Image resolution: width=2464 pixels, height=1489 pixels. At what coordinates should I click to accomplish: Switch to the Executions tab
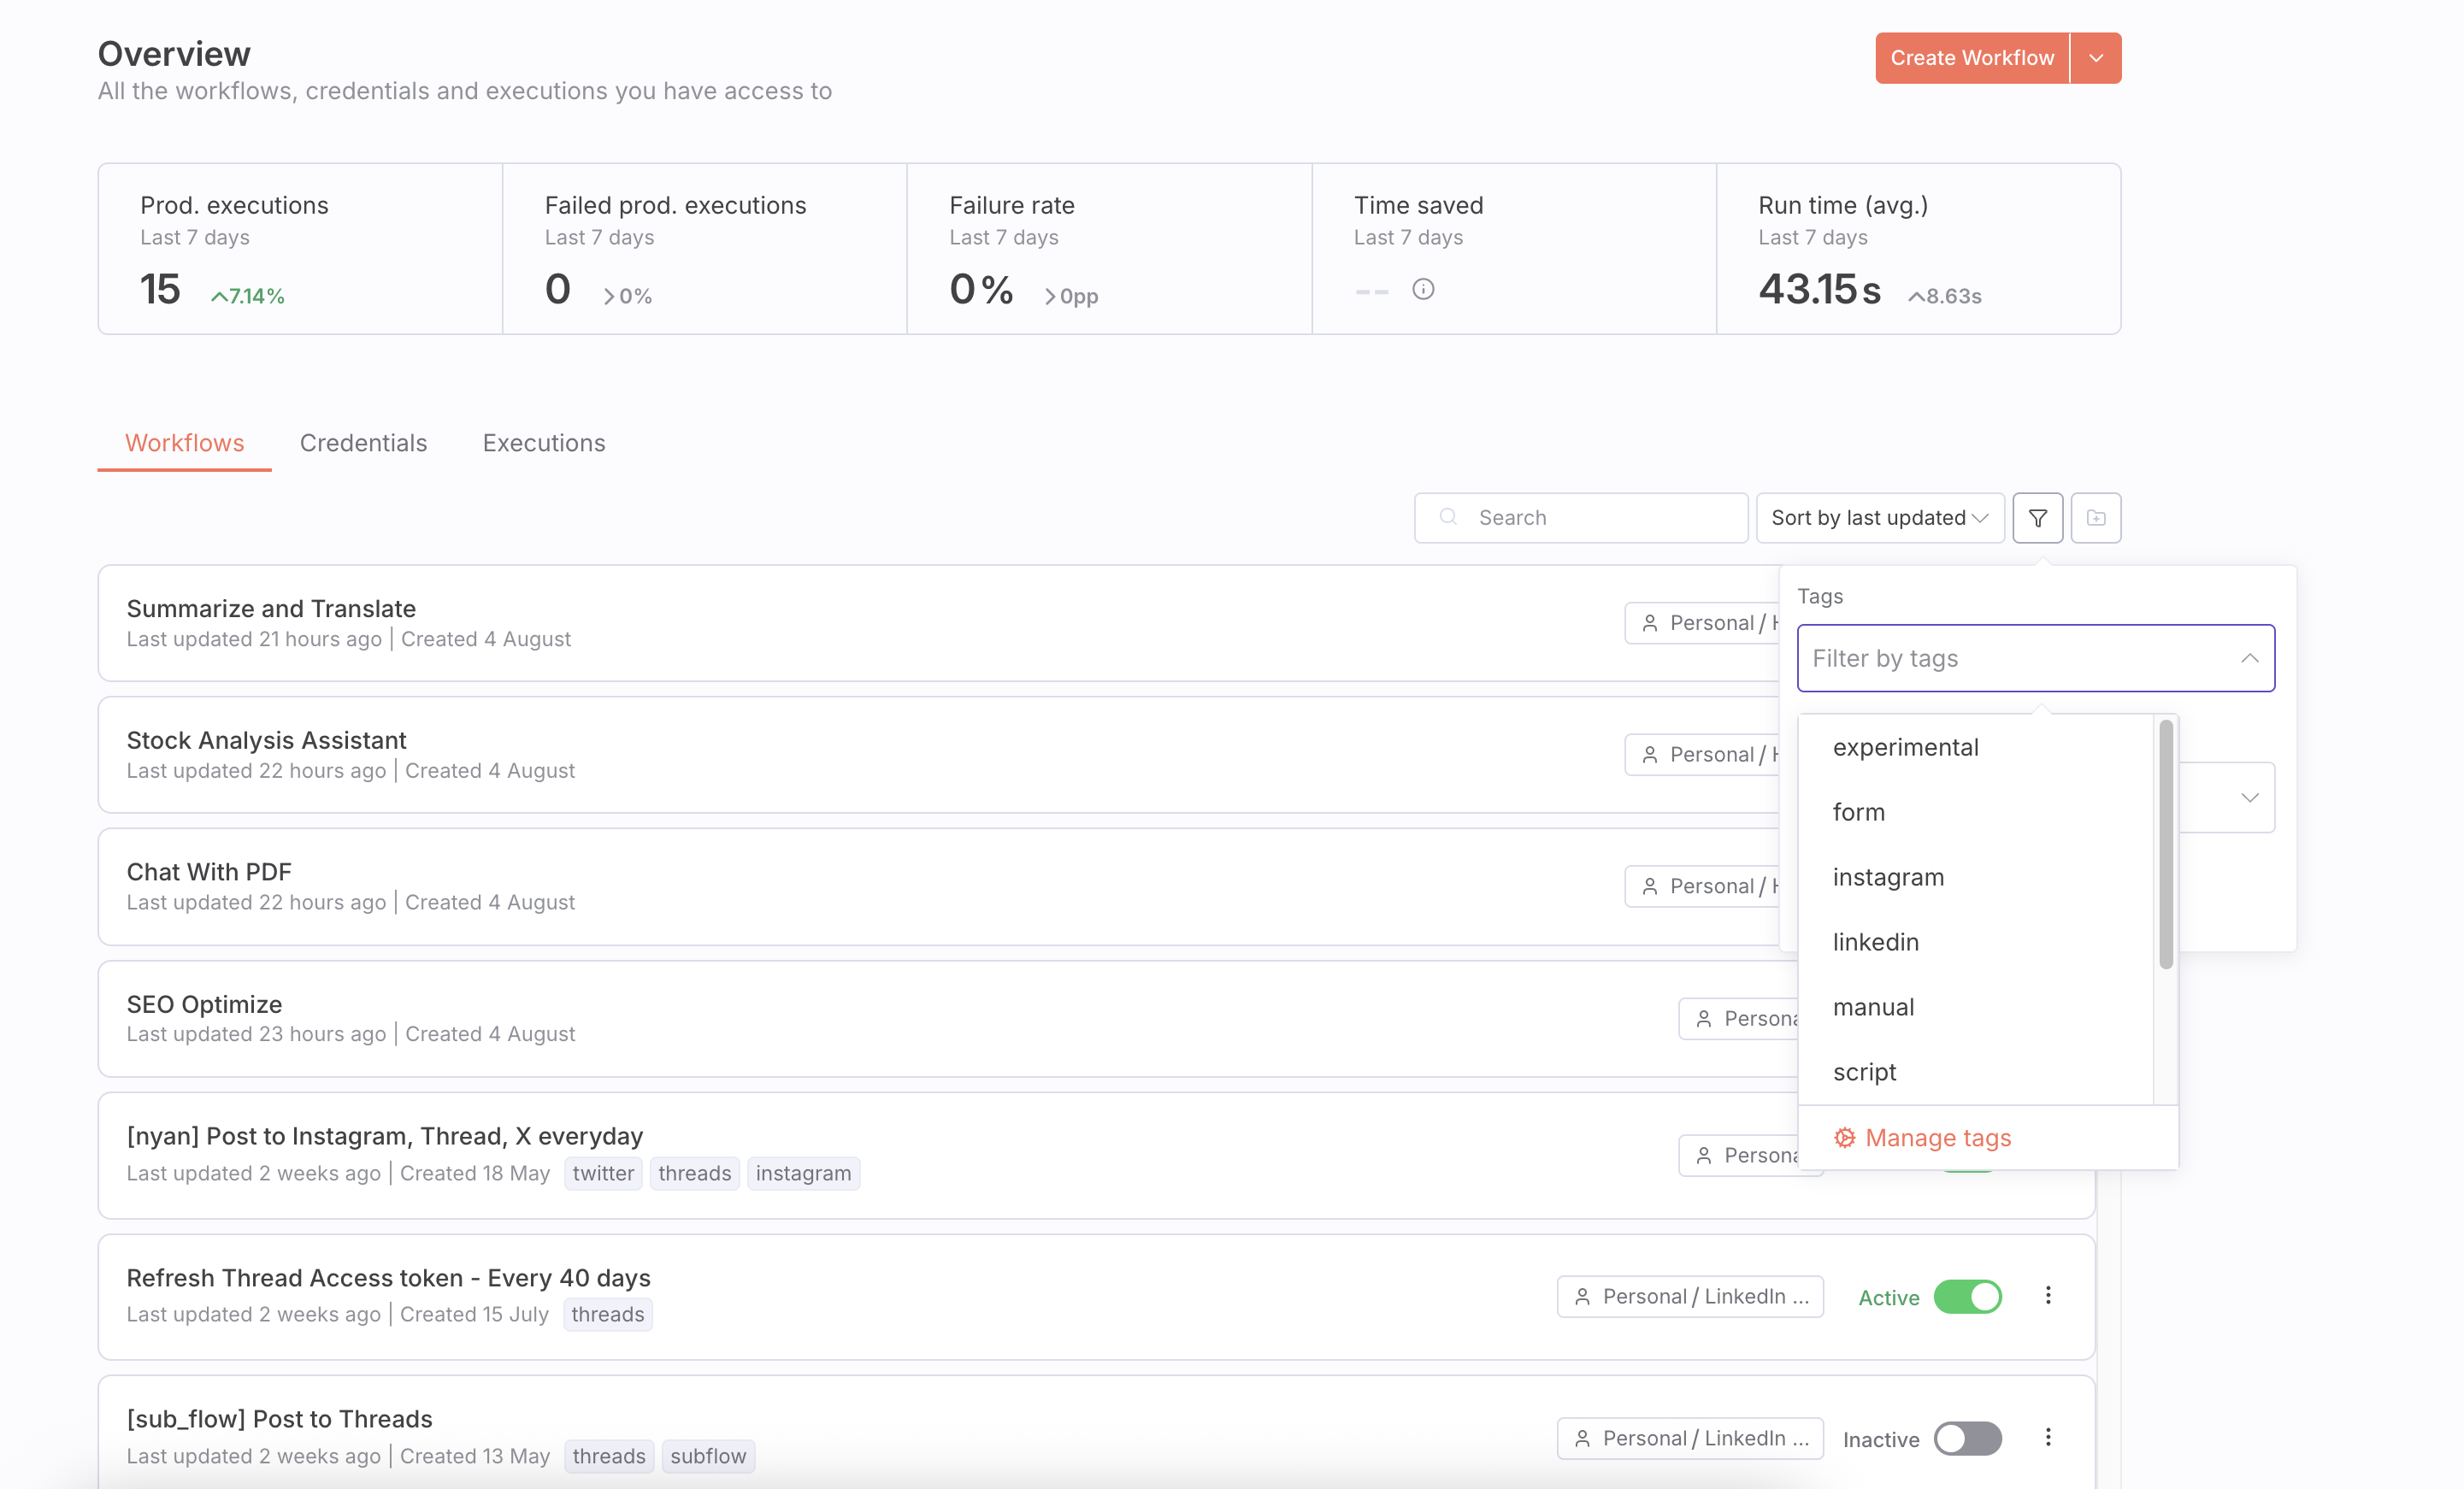tap(543, 442)
